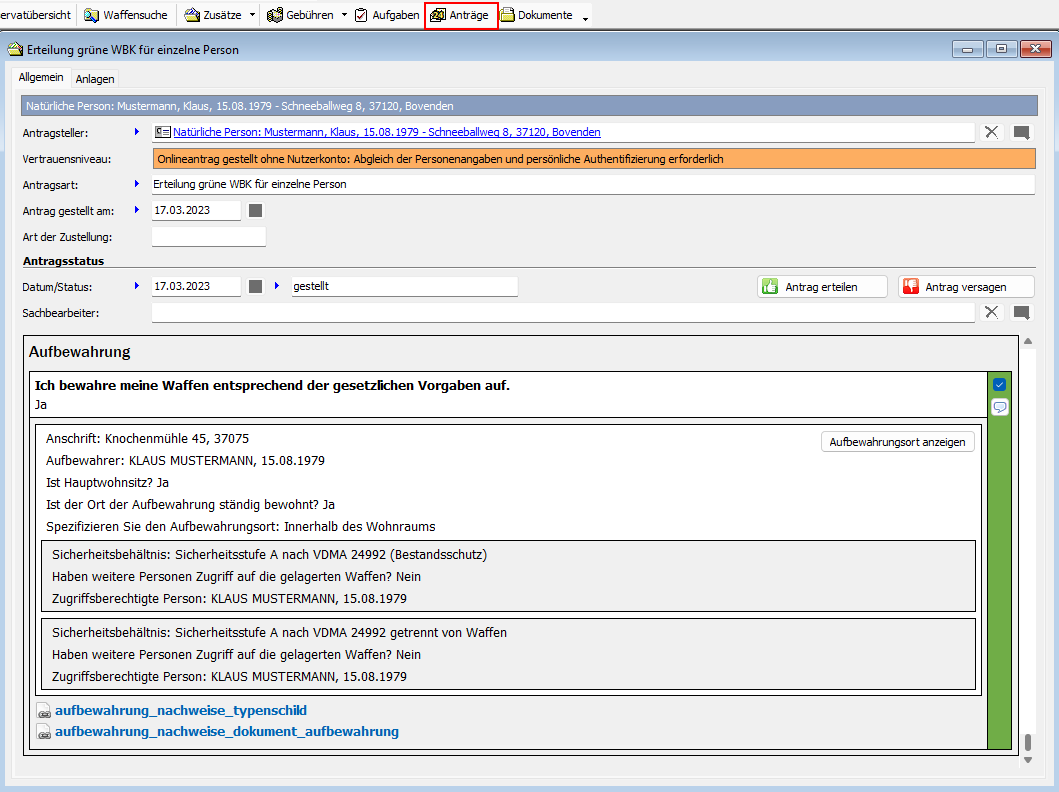The width and height of the screenshot is (1059, 792).
Task: Click the vertical scrollbar thumb
Action: click(x=1027, y=744)
